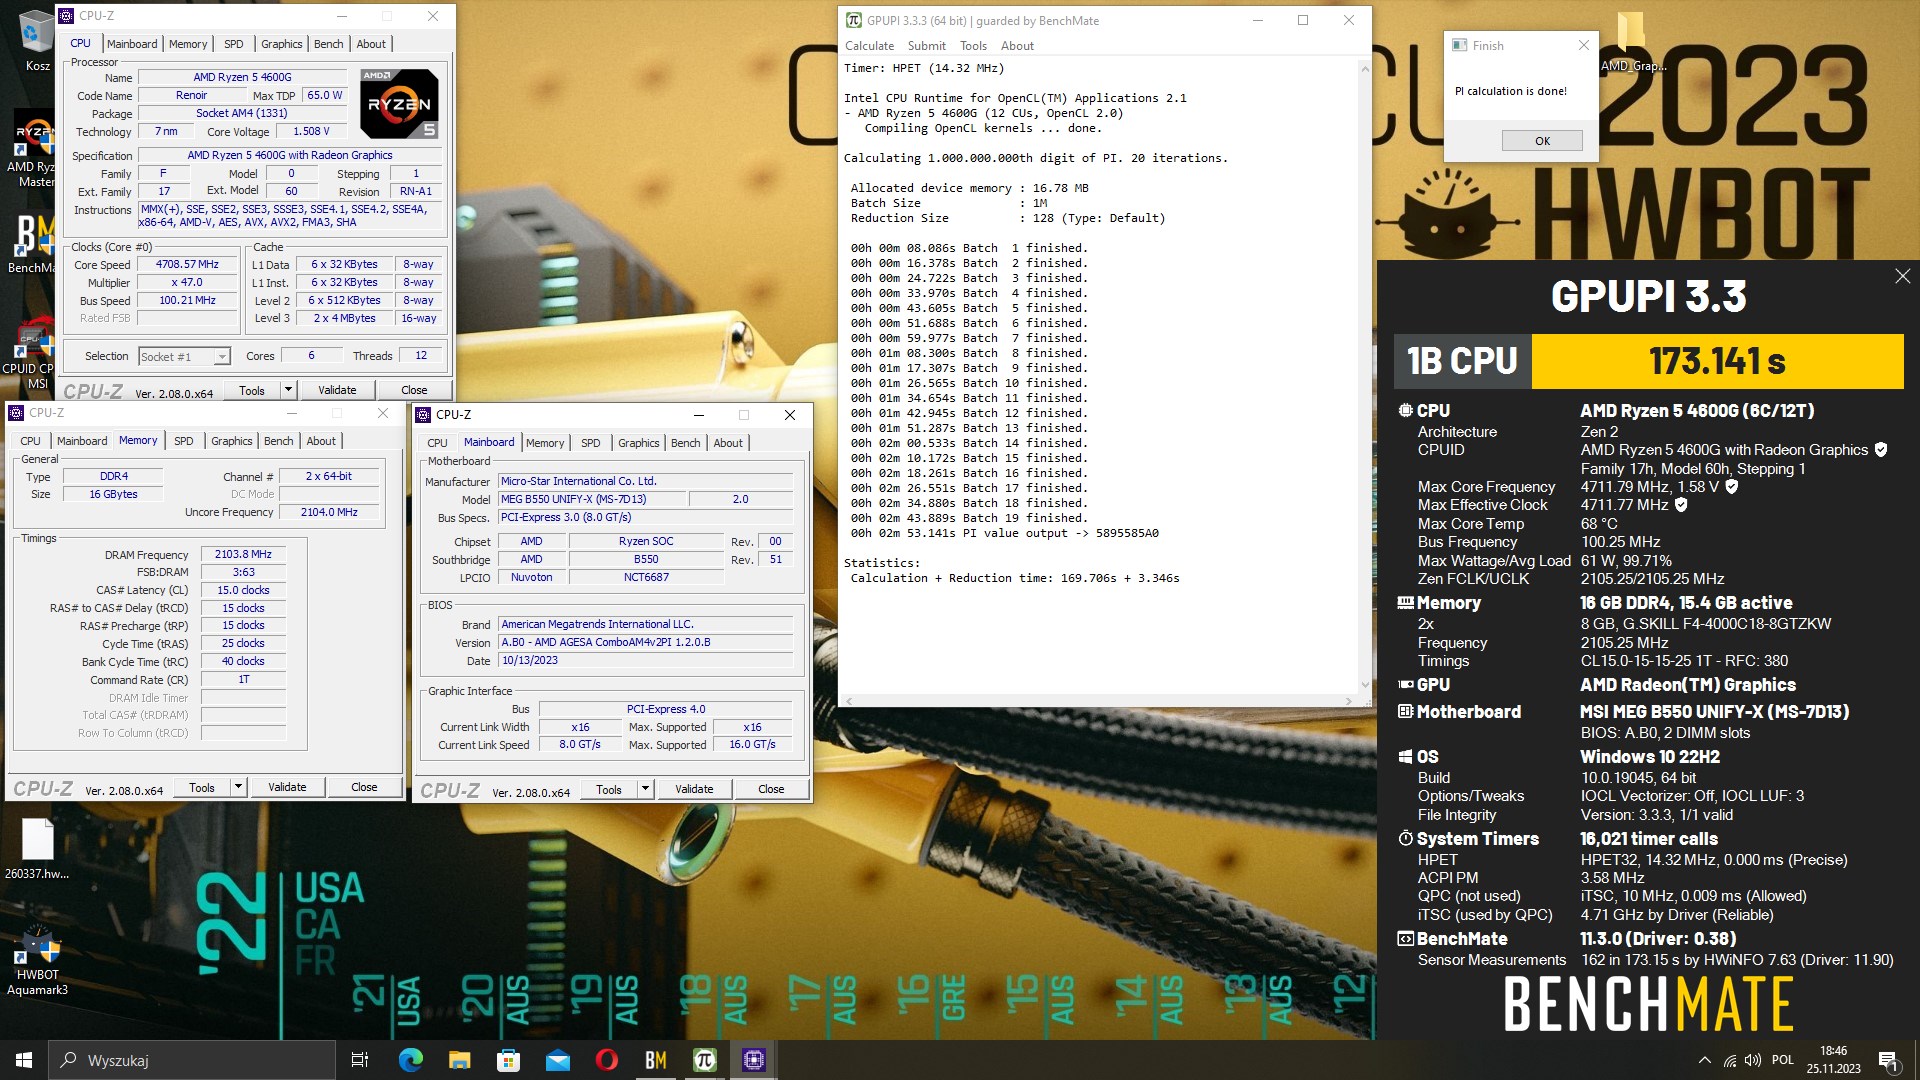
Task: Open File Explorer from taskbar
Action: click(x=459, y=1060)
